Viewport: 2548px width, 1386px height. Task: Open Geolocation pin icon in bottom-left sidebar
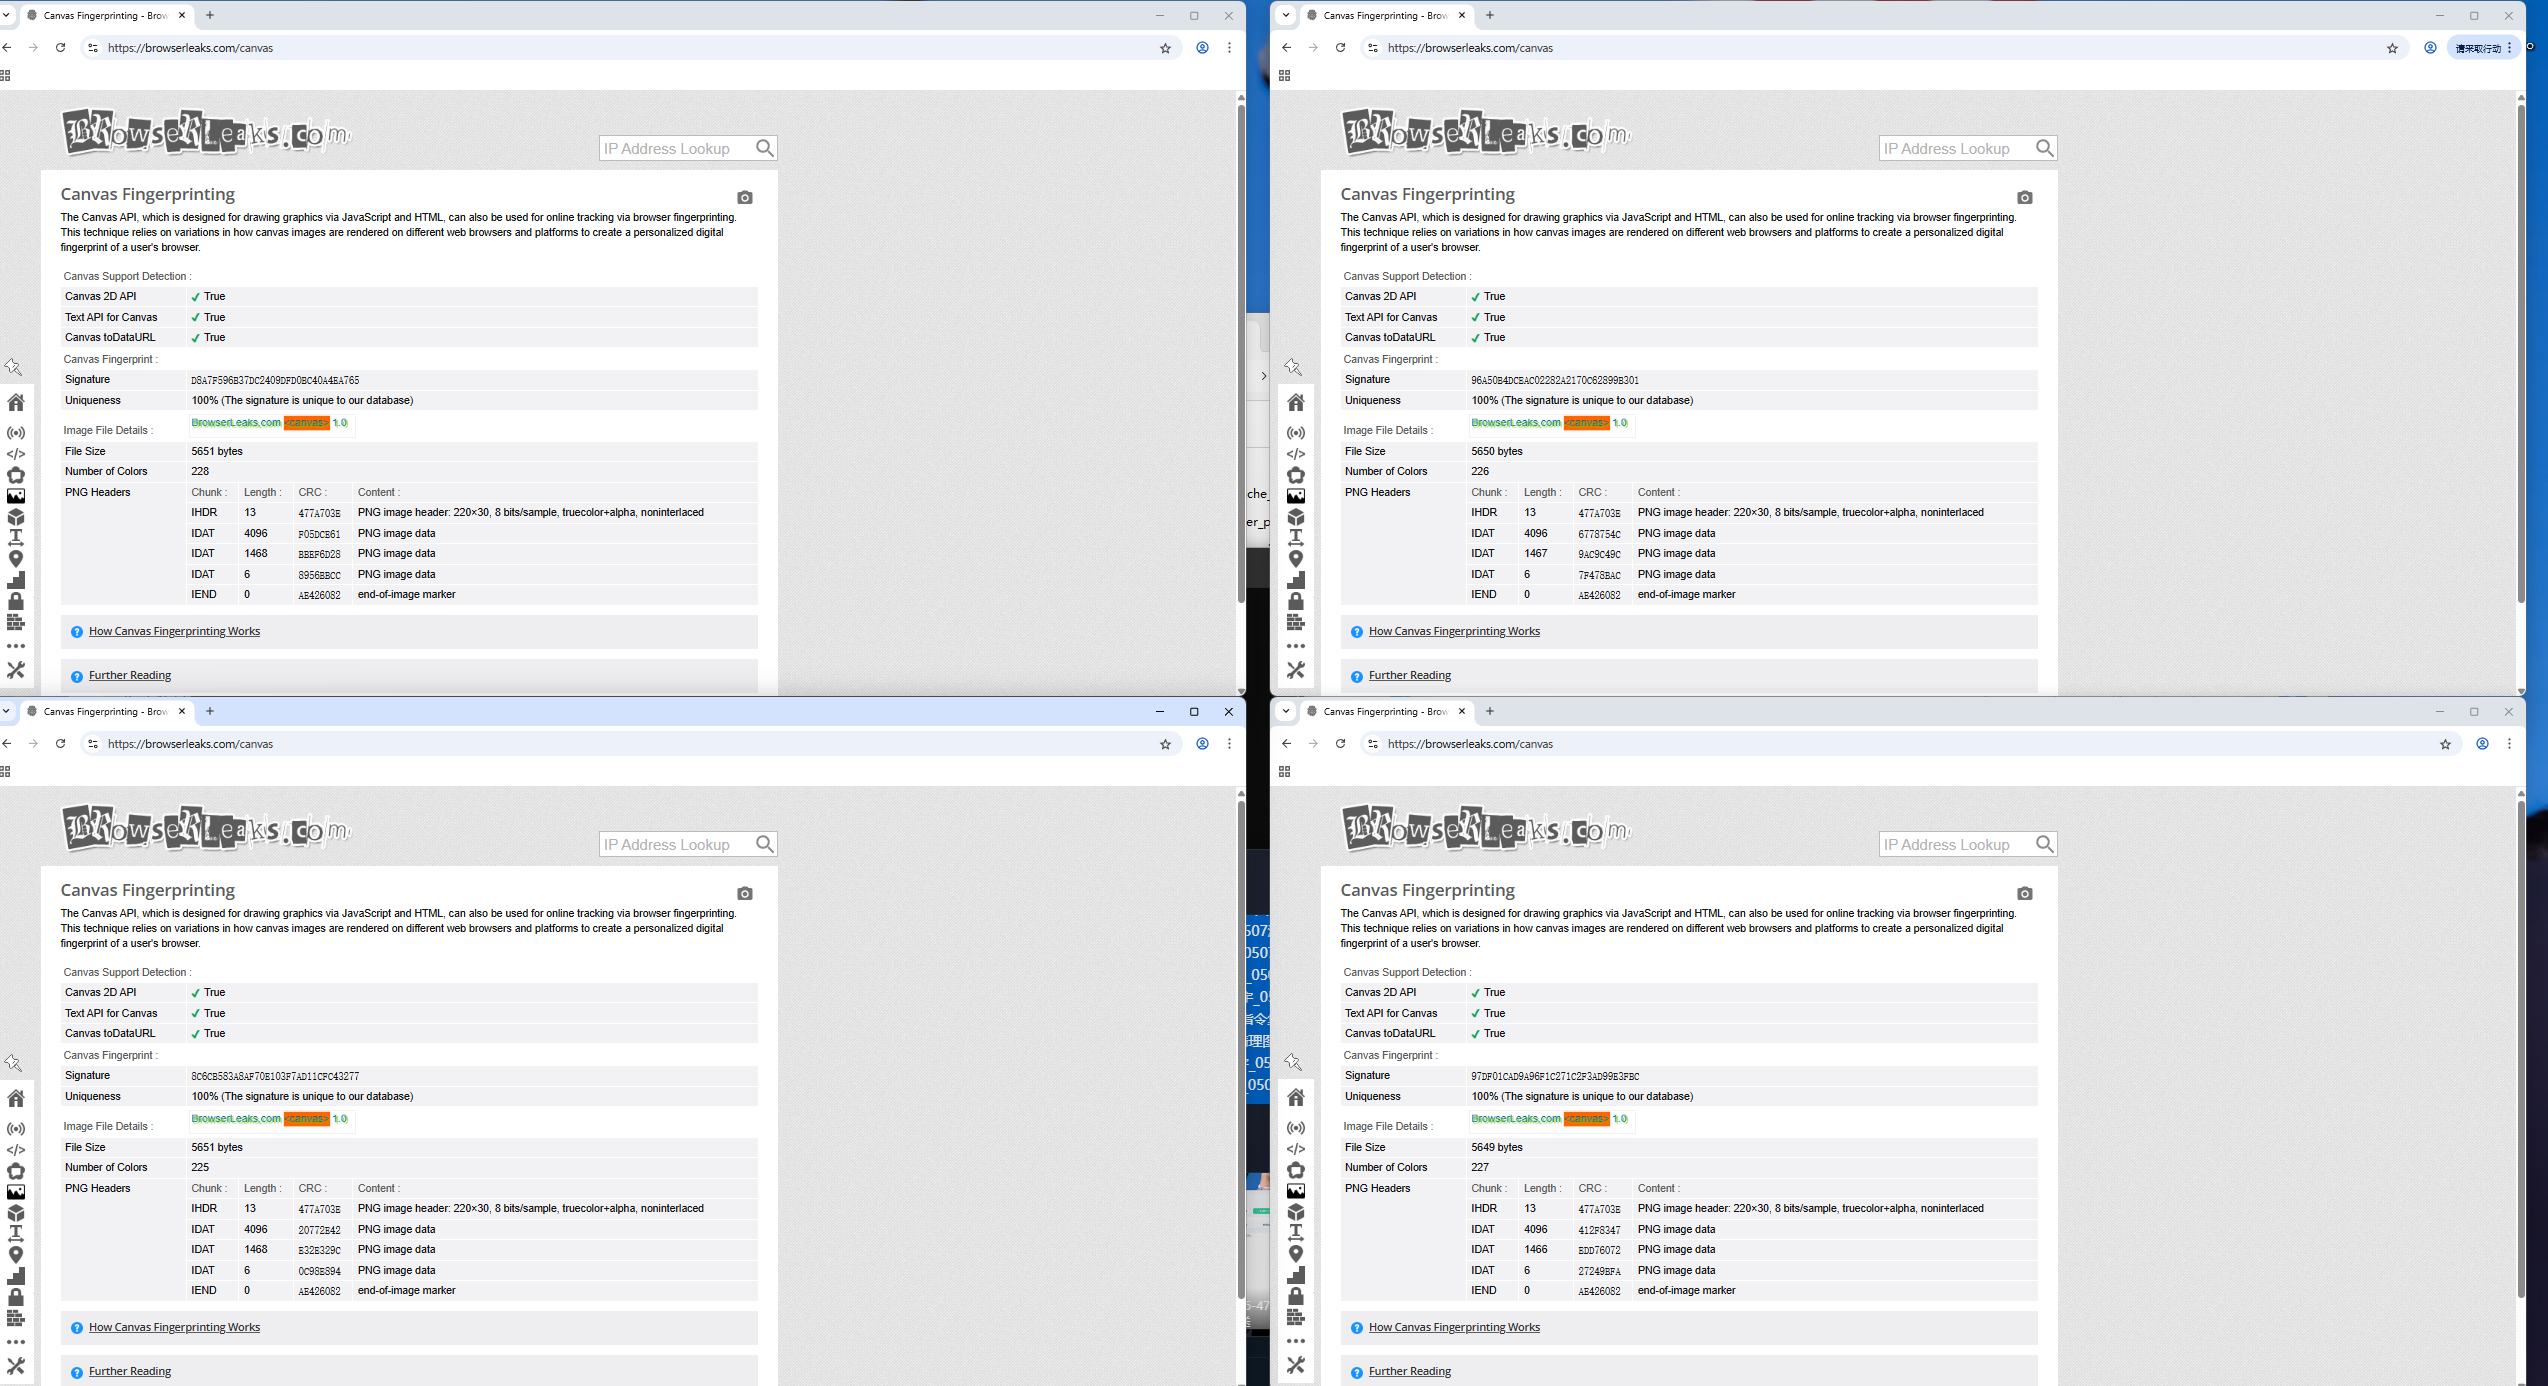[16, 1255]
